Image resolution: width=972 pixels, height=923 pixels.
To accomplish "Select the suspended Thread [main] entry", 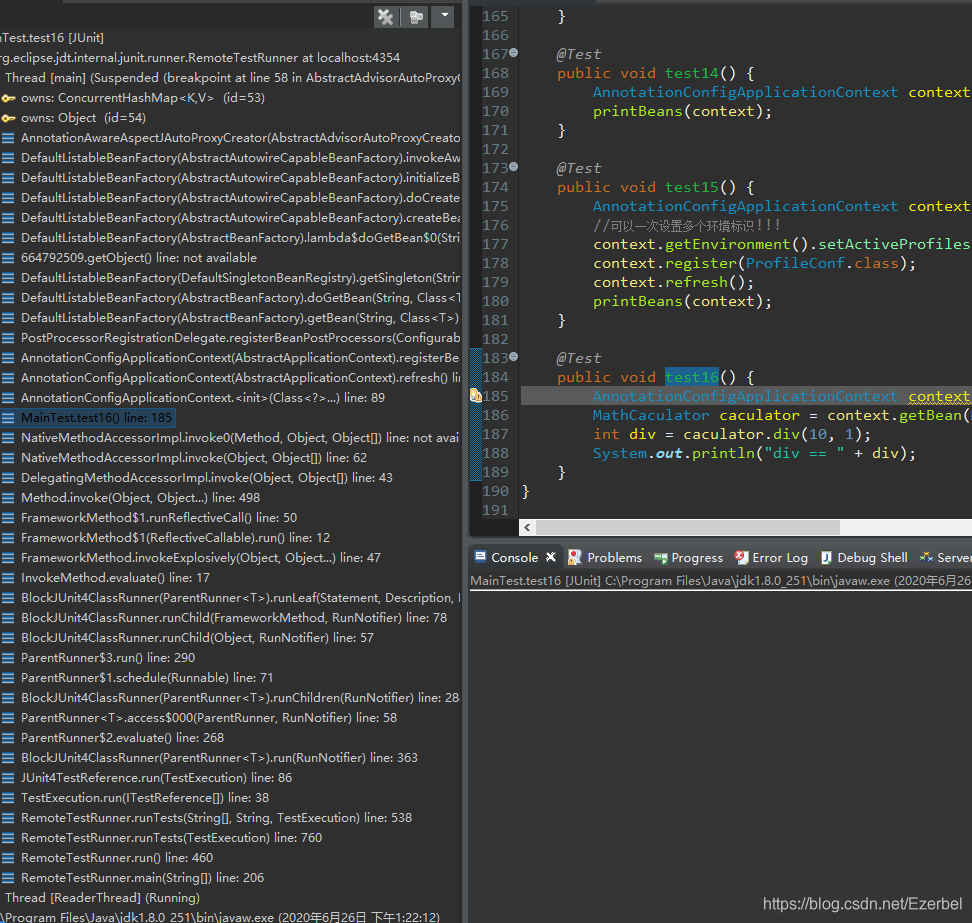I will pos(232,77).
